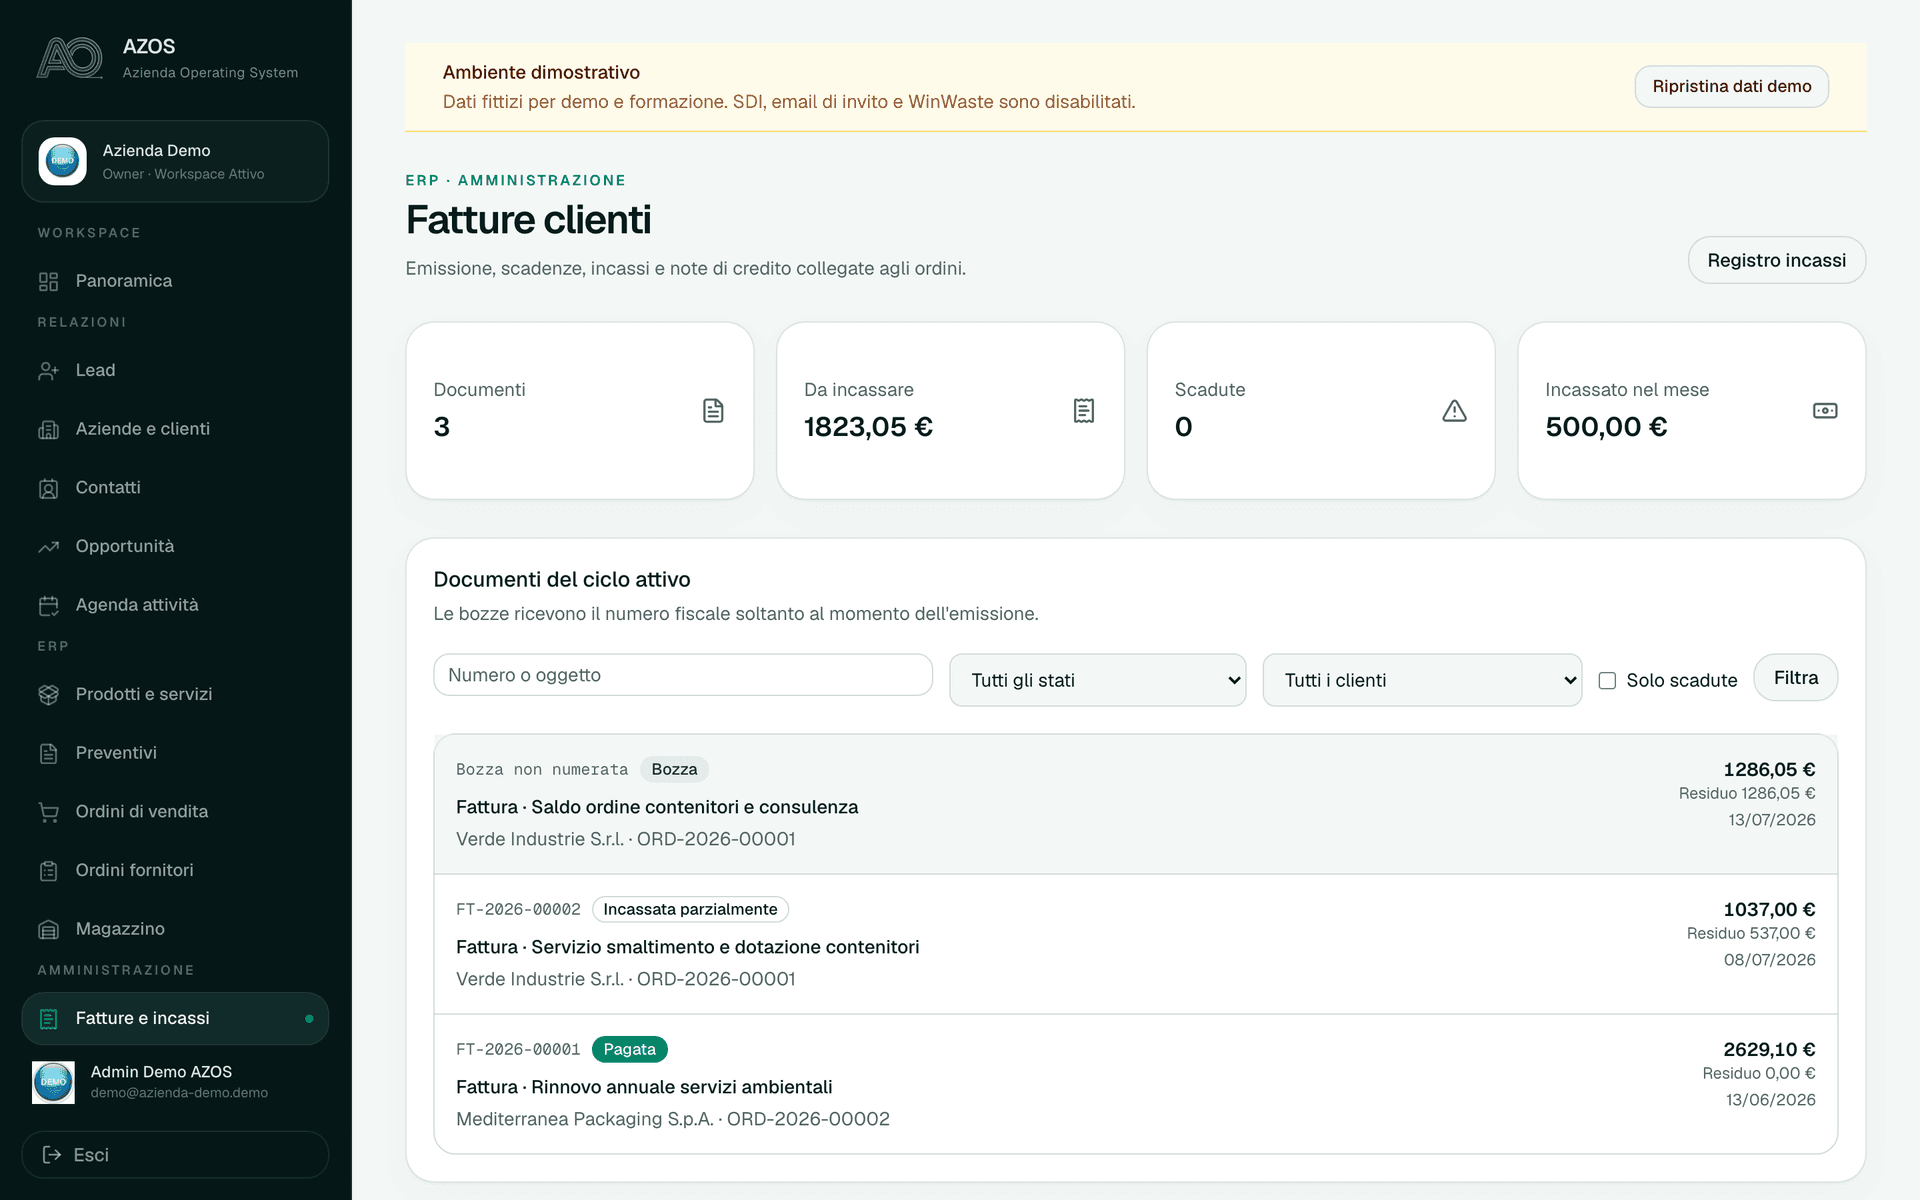Select the Aziende e clienti building icon
This screenshot has height=1200, width=1920.
(48, 429)
